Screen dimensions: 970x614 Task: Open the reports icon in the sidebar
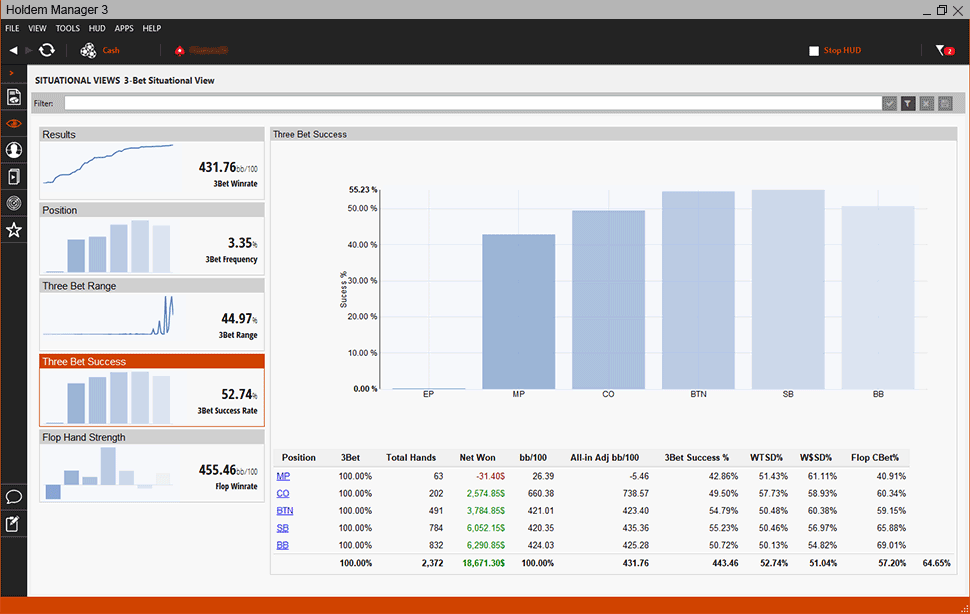click(x=14, y=97)
